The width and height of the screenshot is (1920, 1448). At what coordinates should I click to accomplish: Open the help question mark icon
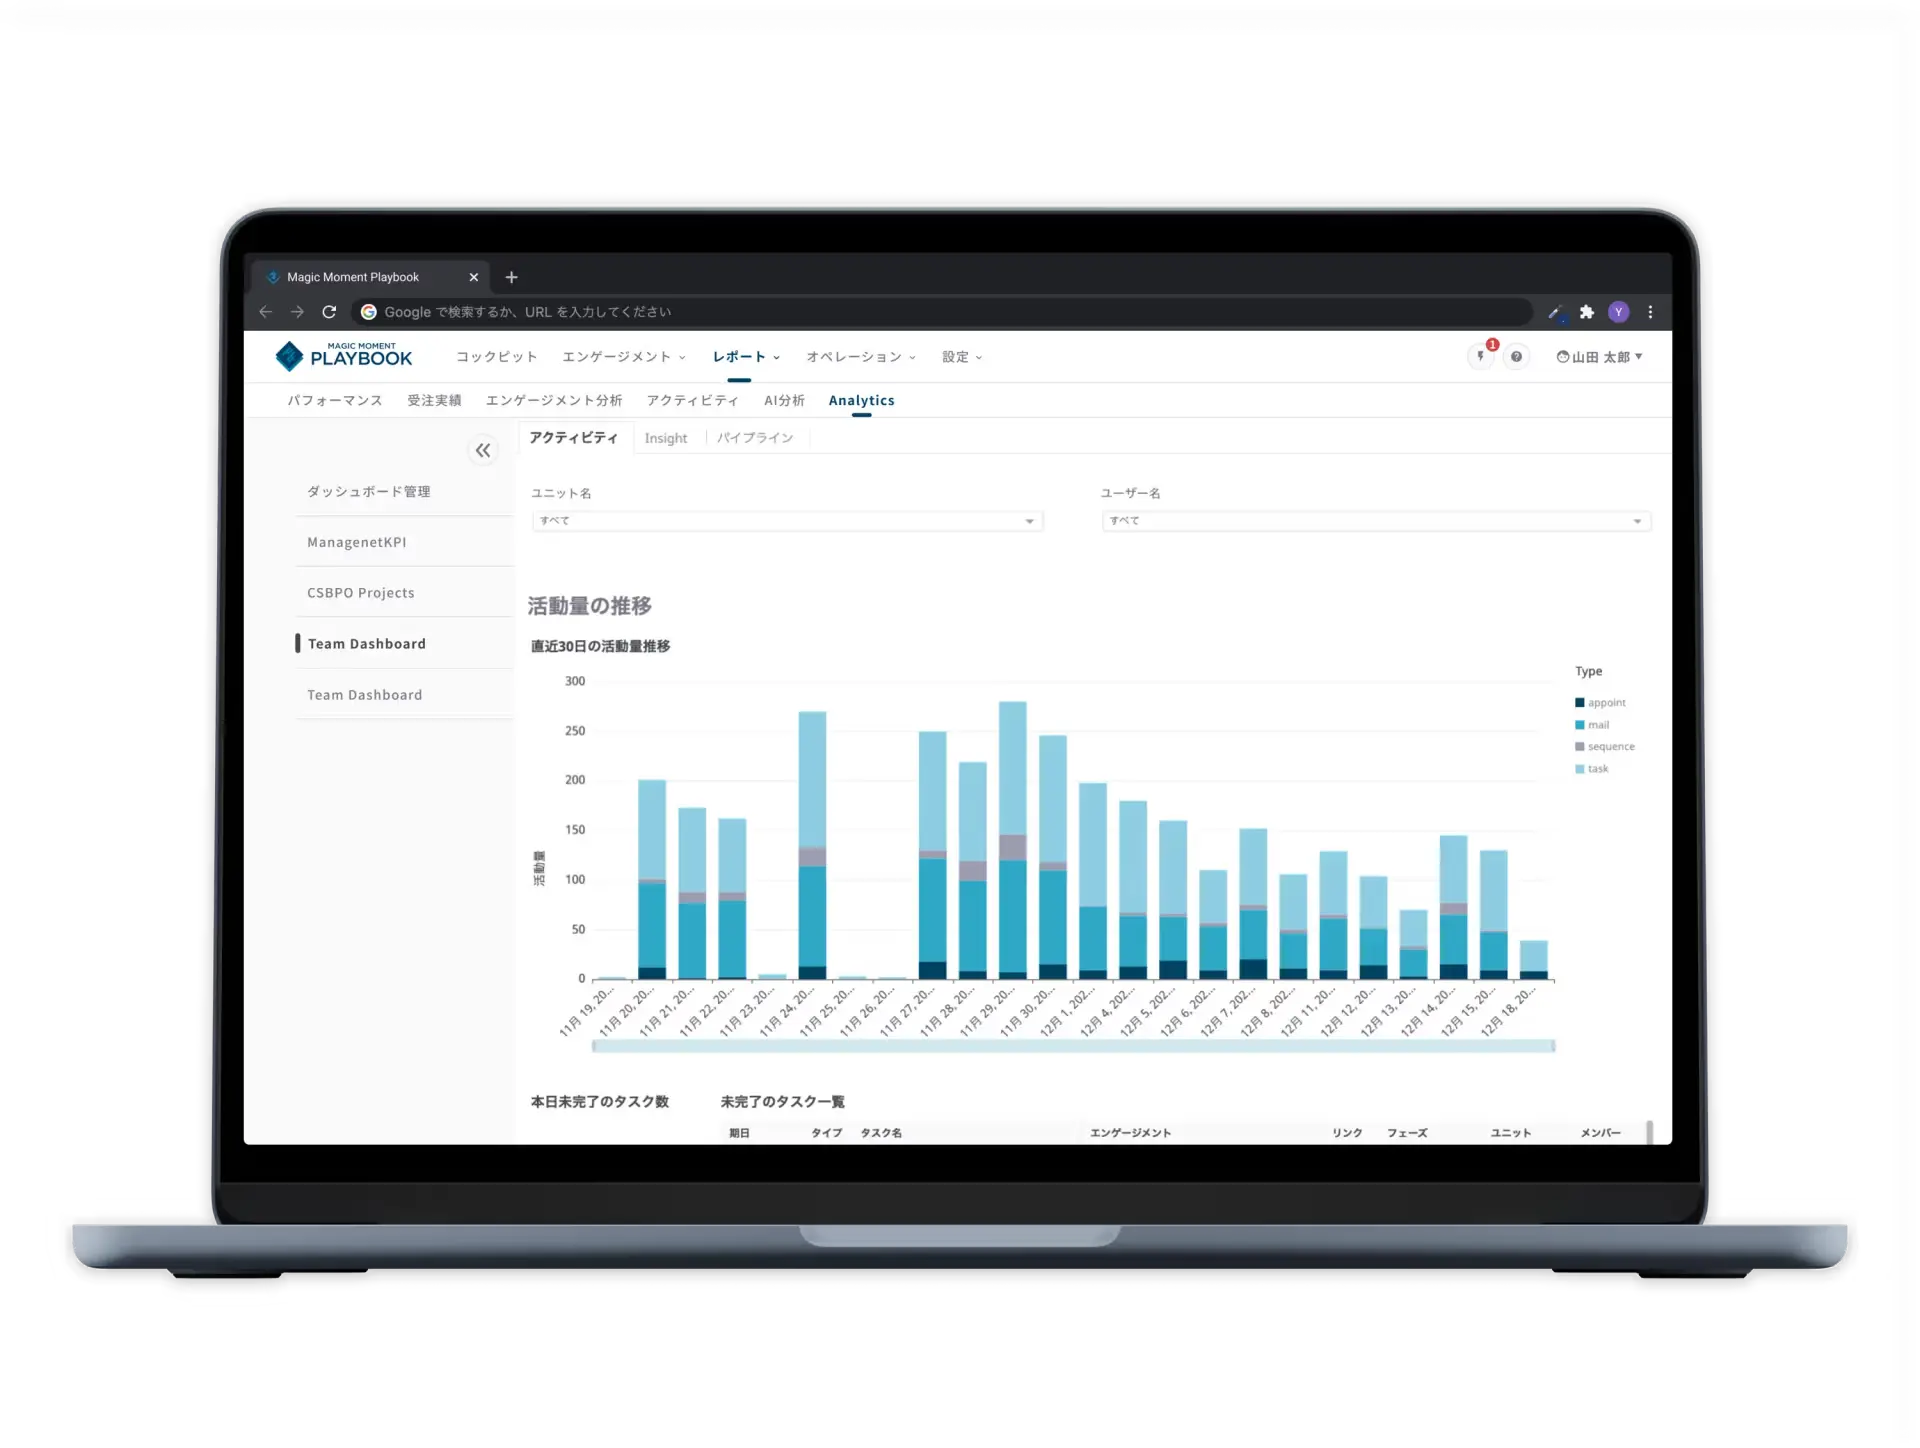coord(1516,357)
